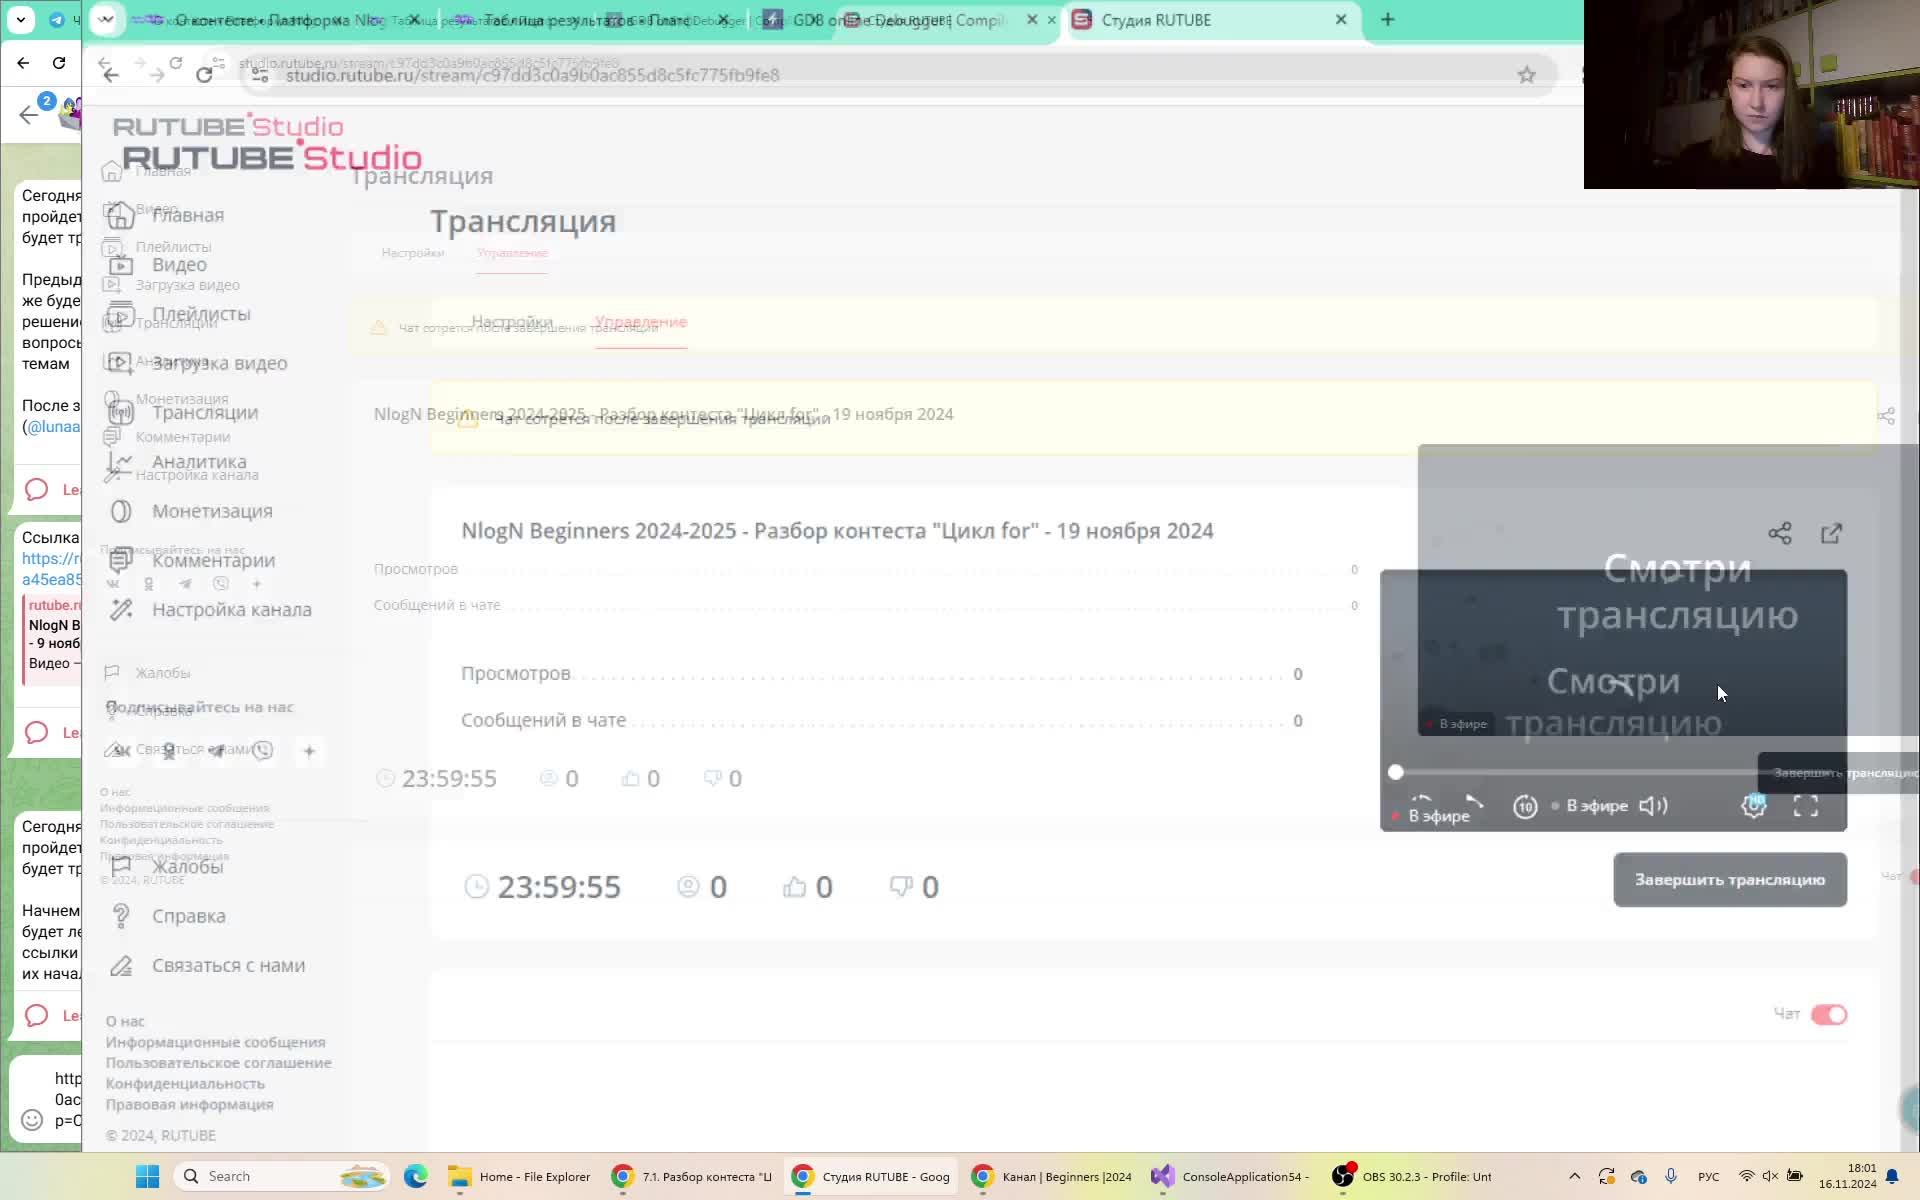Open the Пользовательское соглашение link
The width and height of the screenshot is (1920, 1200).
click(x=218, y=1063)
